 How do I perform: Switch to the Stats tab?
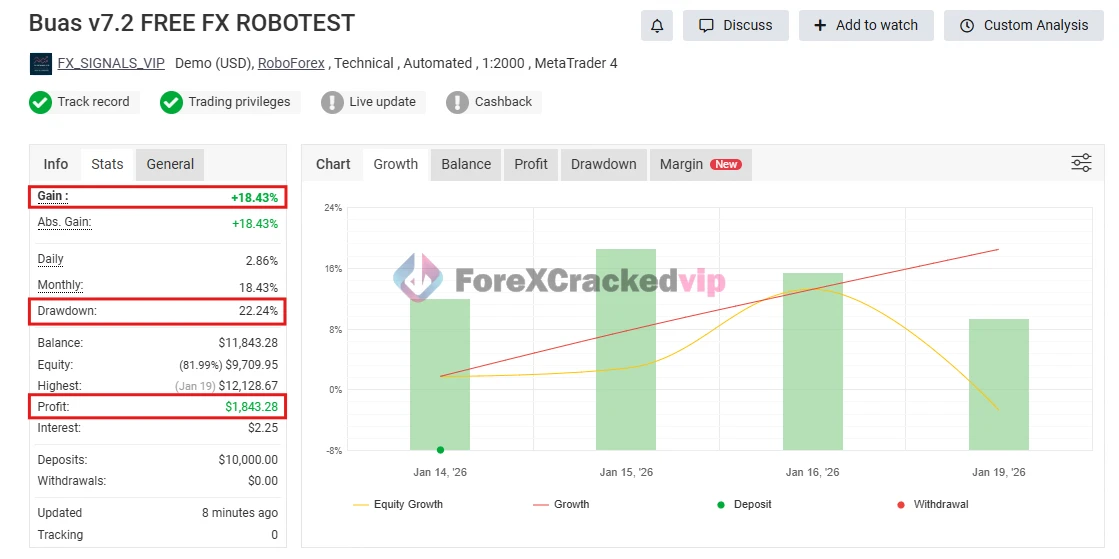107,164
